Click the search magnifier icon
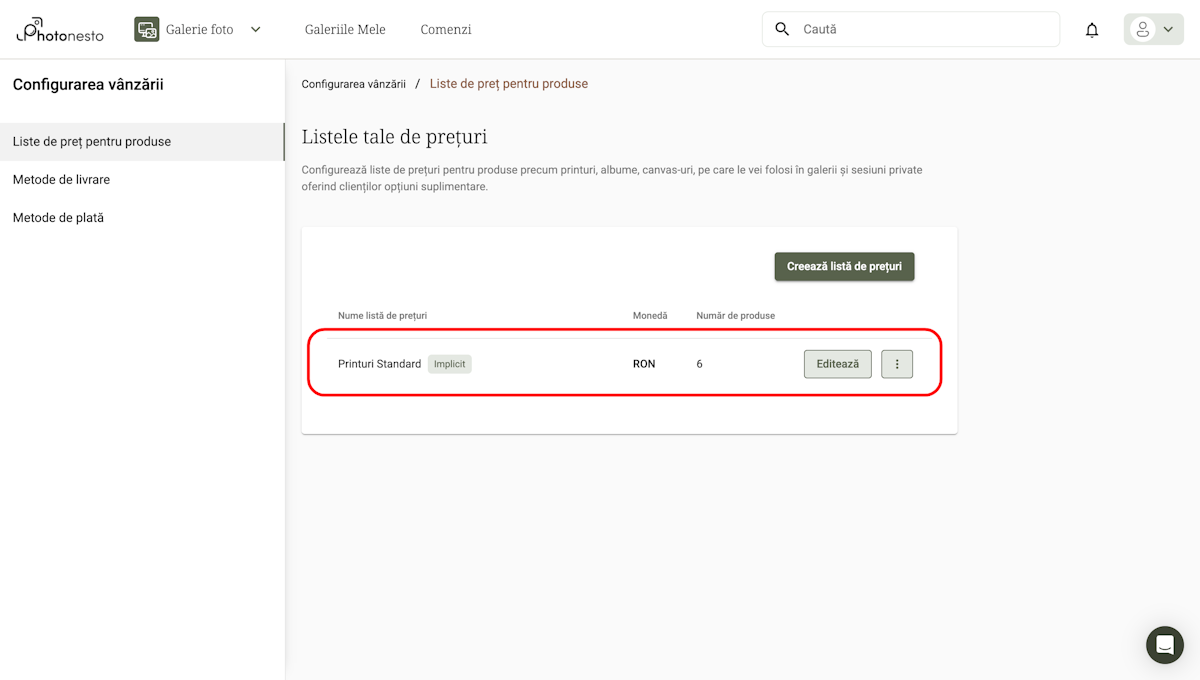 tap(782, 29)
